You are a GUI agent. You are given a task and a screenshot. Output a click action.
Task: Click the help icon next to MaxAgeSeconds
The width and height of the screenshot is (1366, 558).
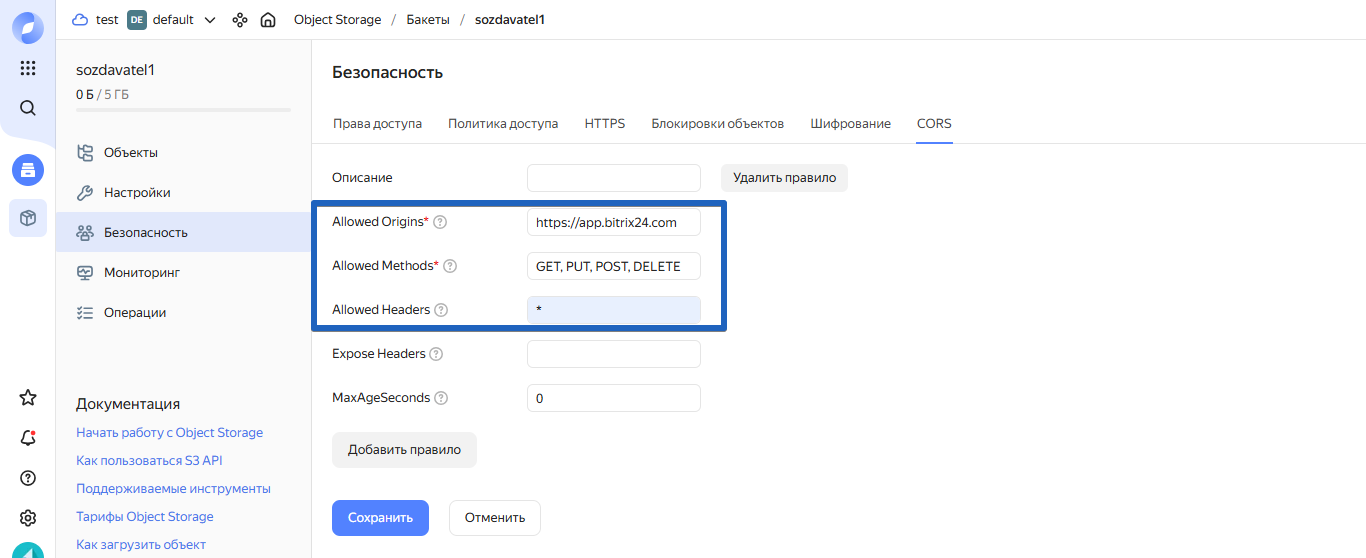point(441,398)
